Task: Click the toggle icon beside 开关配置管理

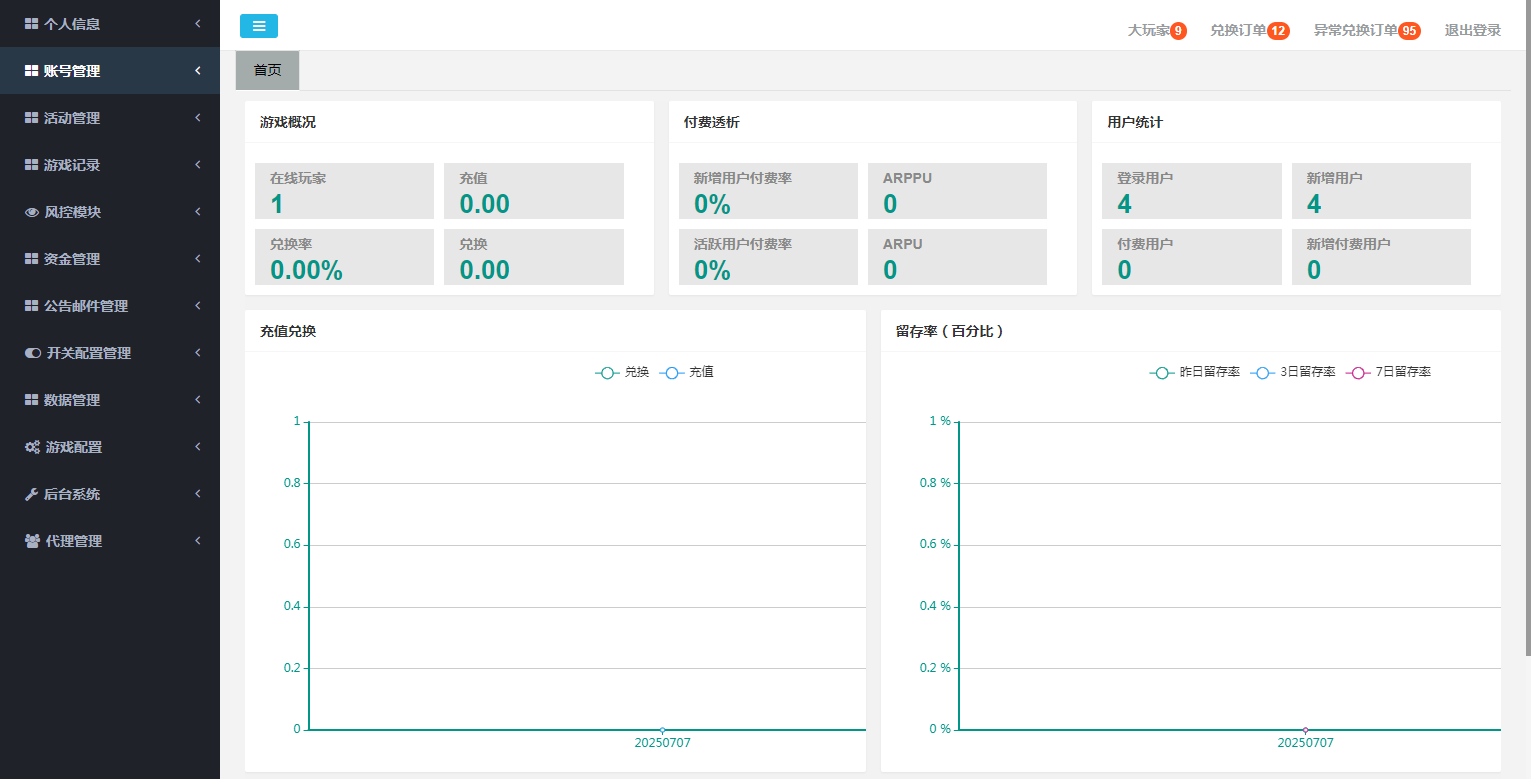Action: click(33, 353)
